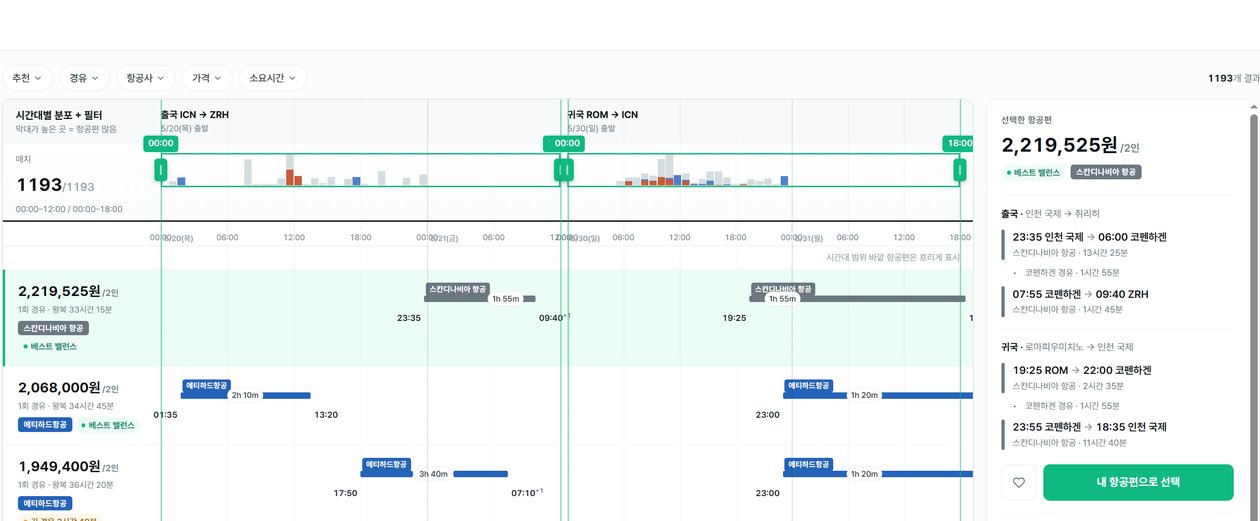1260x521 pixels.
Task: Click 귀국 ROM → ICN heading
Action: point(602,115)
